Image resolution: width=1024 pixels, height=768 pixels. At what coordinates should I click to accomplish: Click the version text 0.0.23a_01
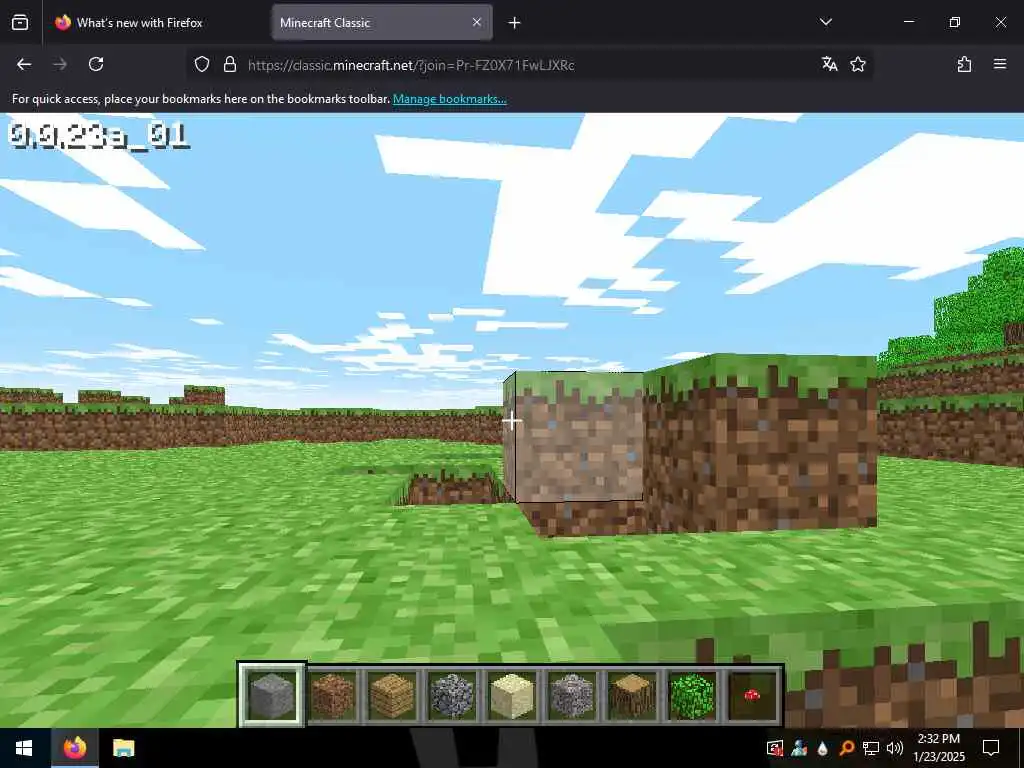click(x=99, y=136)
